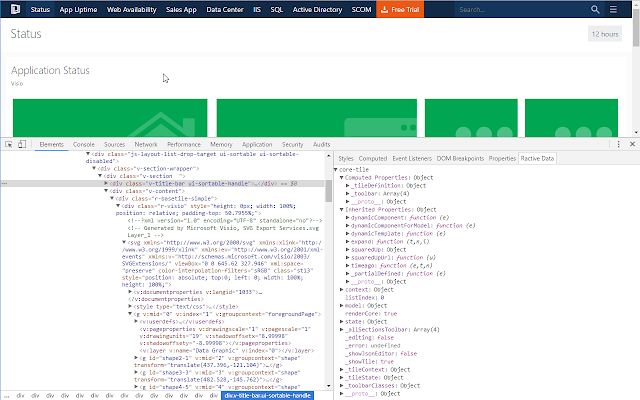This screenshot has height=400, width=640.
Task: Expand the _tileDefinition object
Action: (x=347, y=185)
